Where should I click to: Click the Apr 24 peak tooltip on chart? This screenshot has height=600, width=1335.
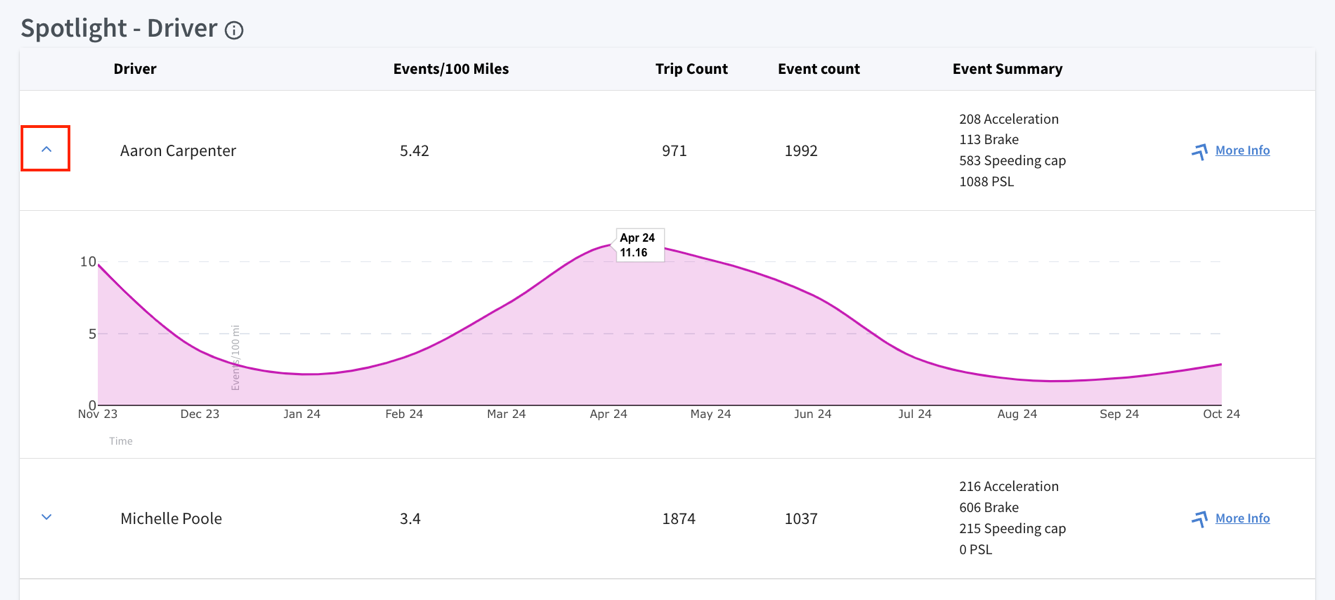pyautogui.click(x=637, y=245)
